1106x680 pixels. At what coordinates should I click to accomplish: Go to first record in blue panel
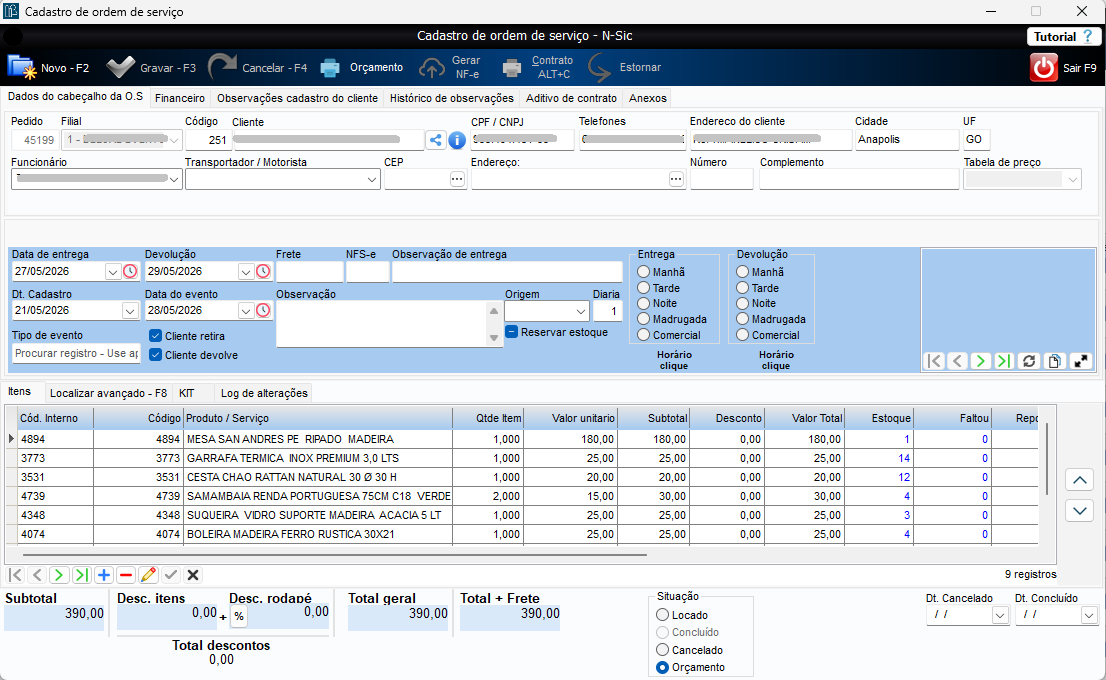(935, 361)
